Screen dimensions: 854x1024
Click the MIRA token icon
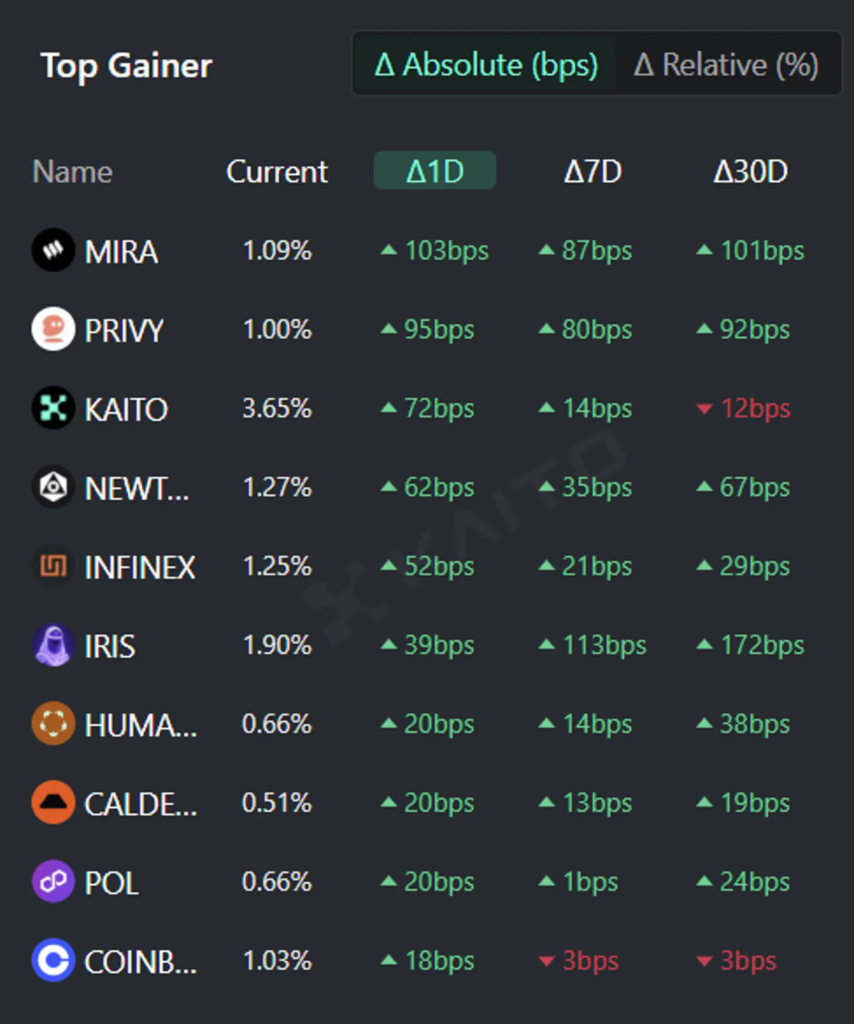pyautogui.click(x=53, y=250)
